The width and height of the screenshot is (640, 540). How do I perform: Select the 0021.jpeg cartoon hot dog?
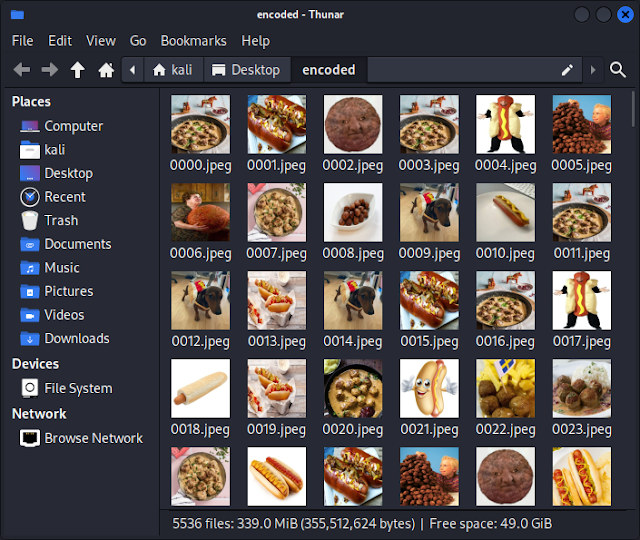coord(429,389)
